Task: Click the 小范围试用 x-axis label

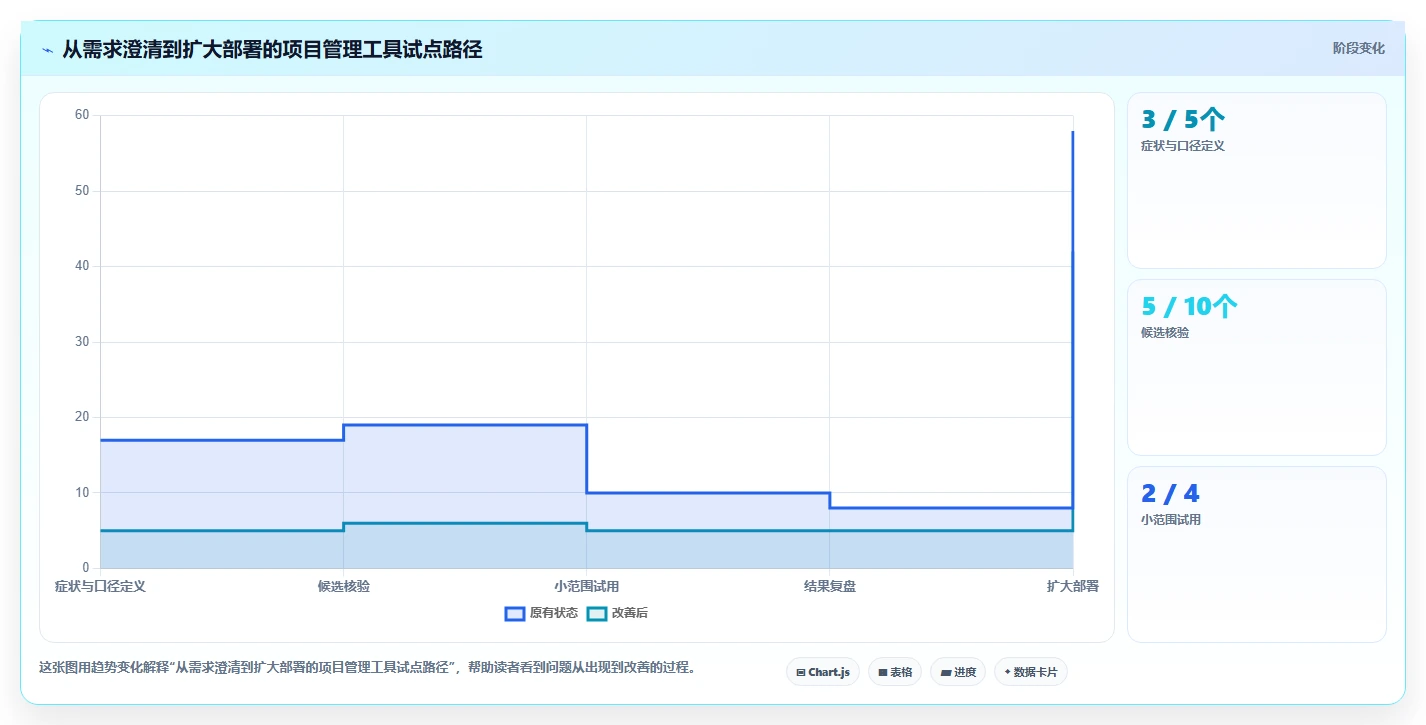Action: (x=586, y=586)
